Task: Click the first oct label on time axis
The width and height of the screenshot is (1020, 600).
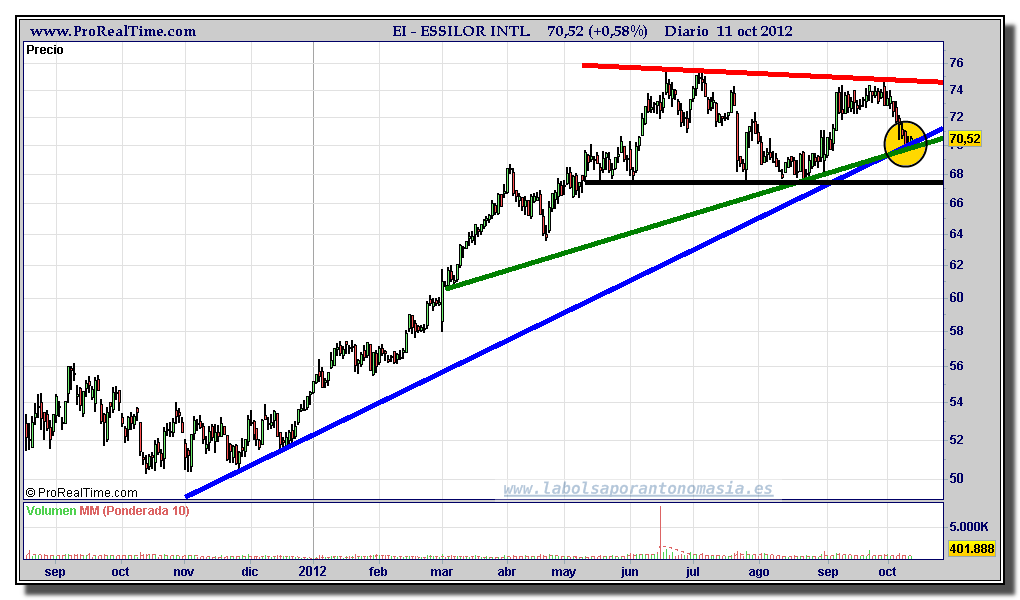Action: click(120, 571)
